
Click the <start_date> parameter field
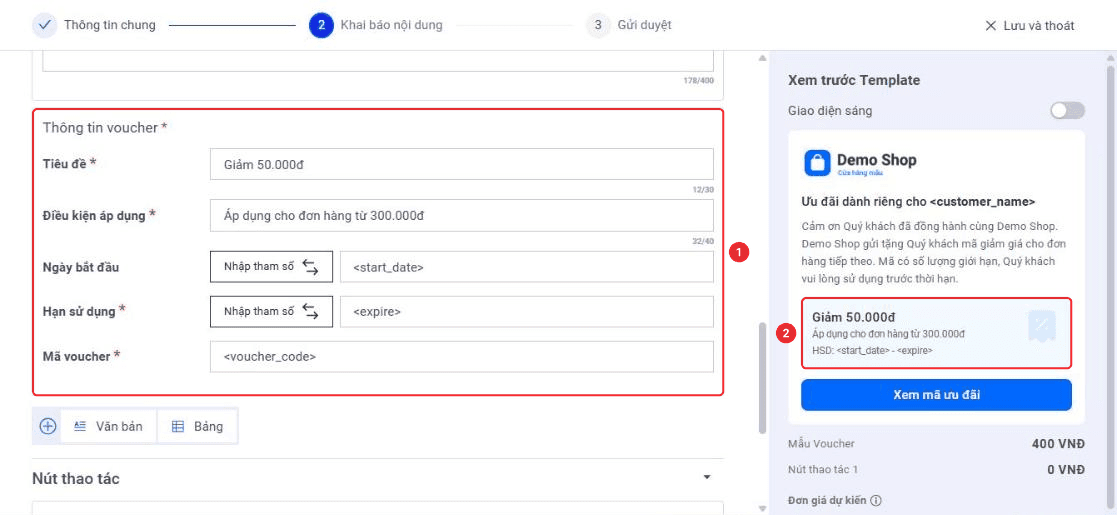click(526, 267)
